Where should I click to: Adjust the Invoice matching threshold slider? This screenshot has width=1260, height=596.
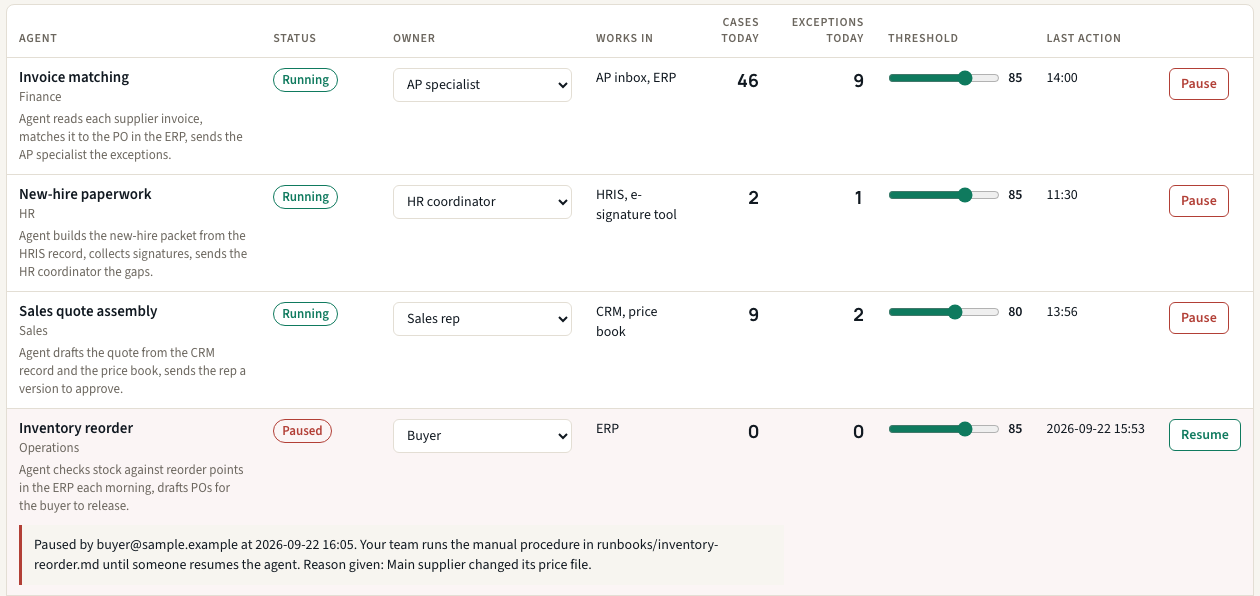pyautogui.click(x=944, y=78)
